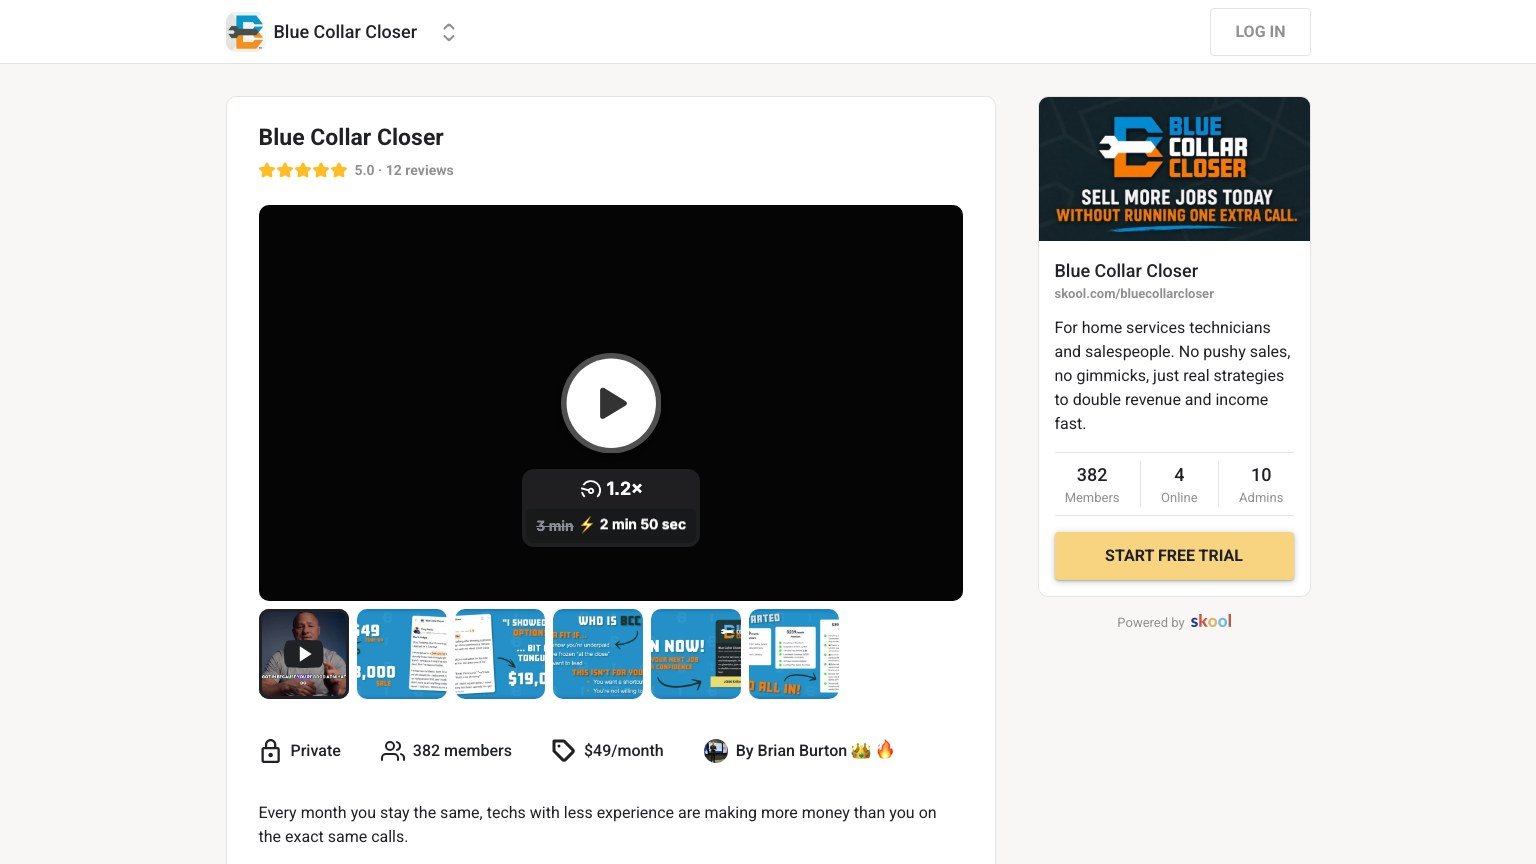Image resolution: width=1536 pixels, height=864 pixels.
Task: Open the 'WHO IS BCC' thumbnail
Action: coord(598,654)
